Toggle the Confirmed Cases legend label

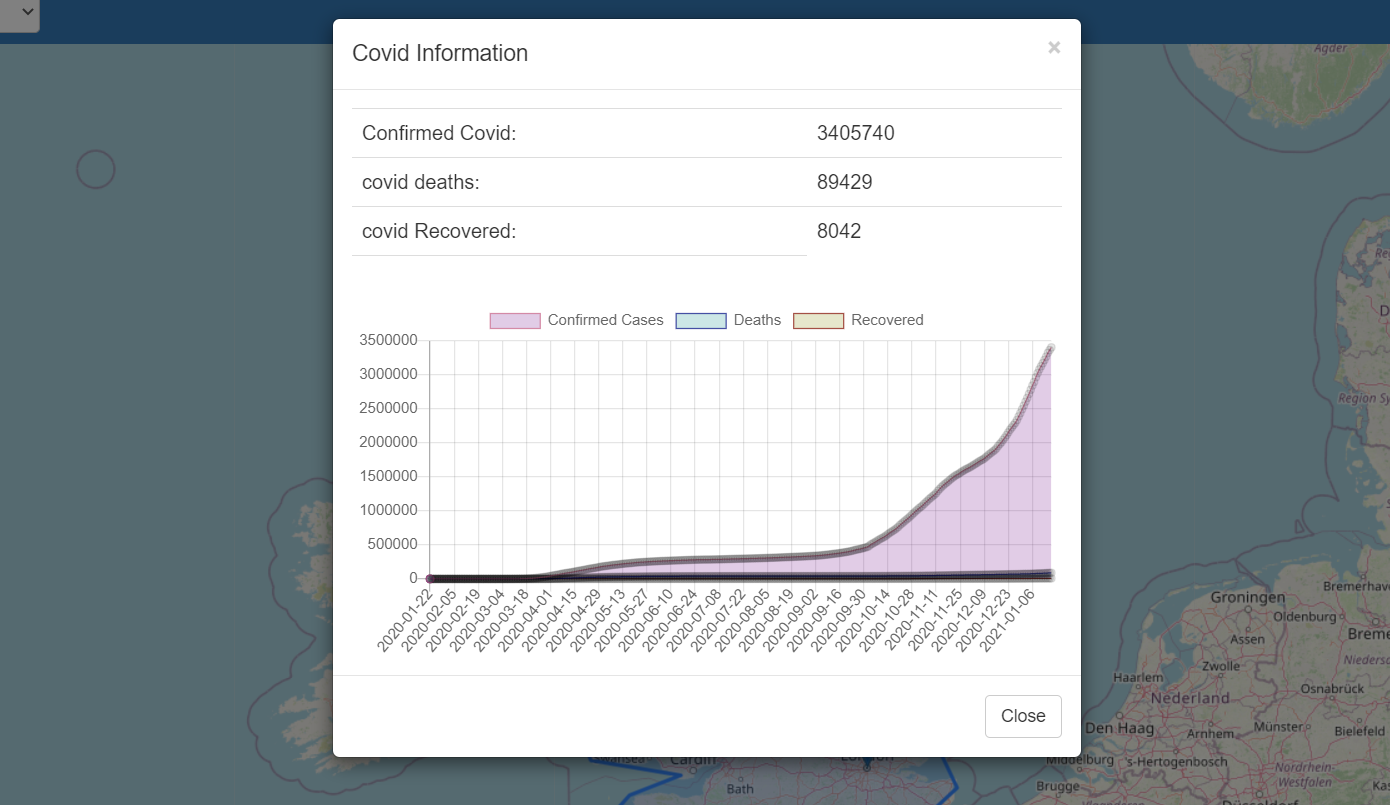pos(605,320)
